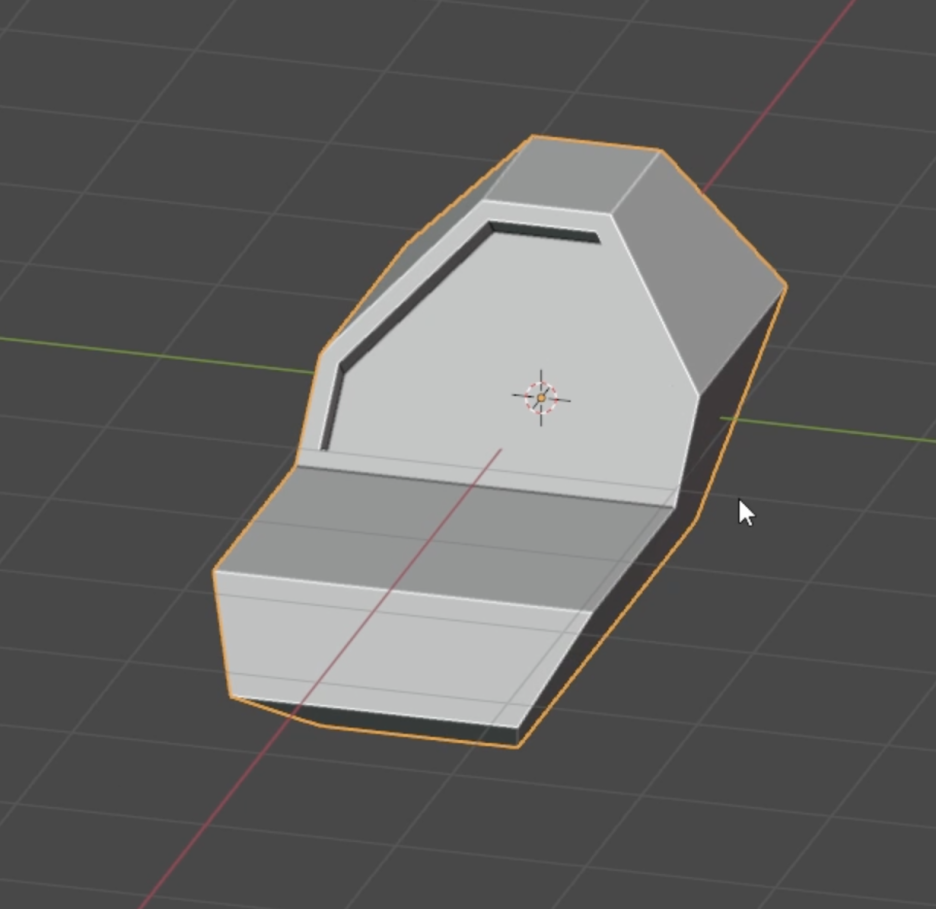The image size is (936, 909).
Task: Click the 3D cursor crosshair on the backrest
Action: click(541, 398)
